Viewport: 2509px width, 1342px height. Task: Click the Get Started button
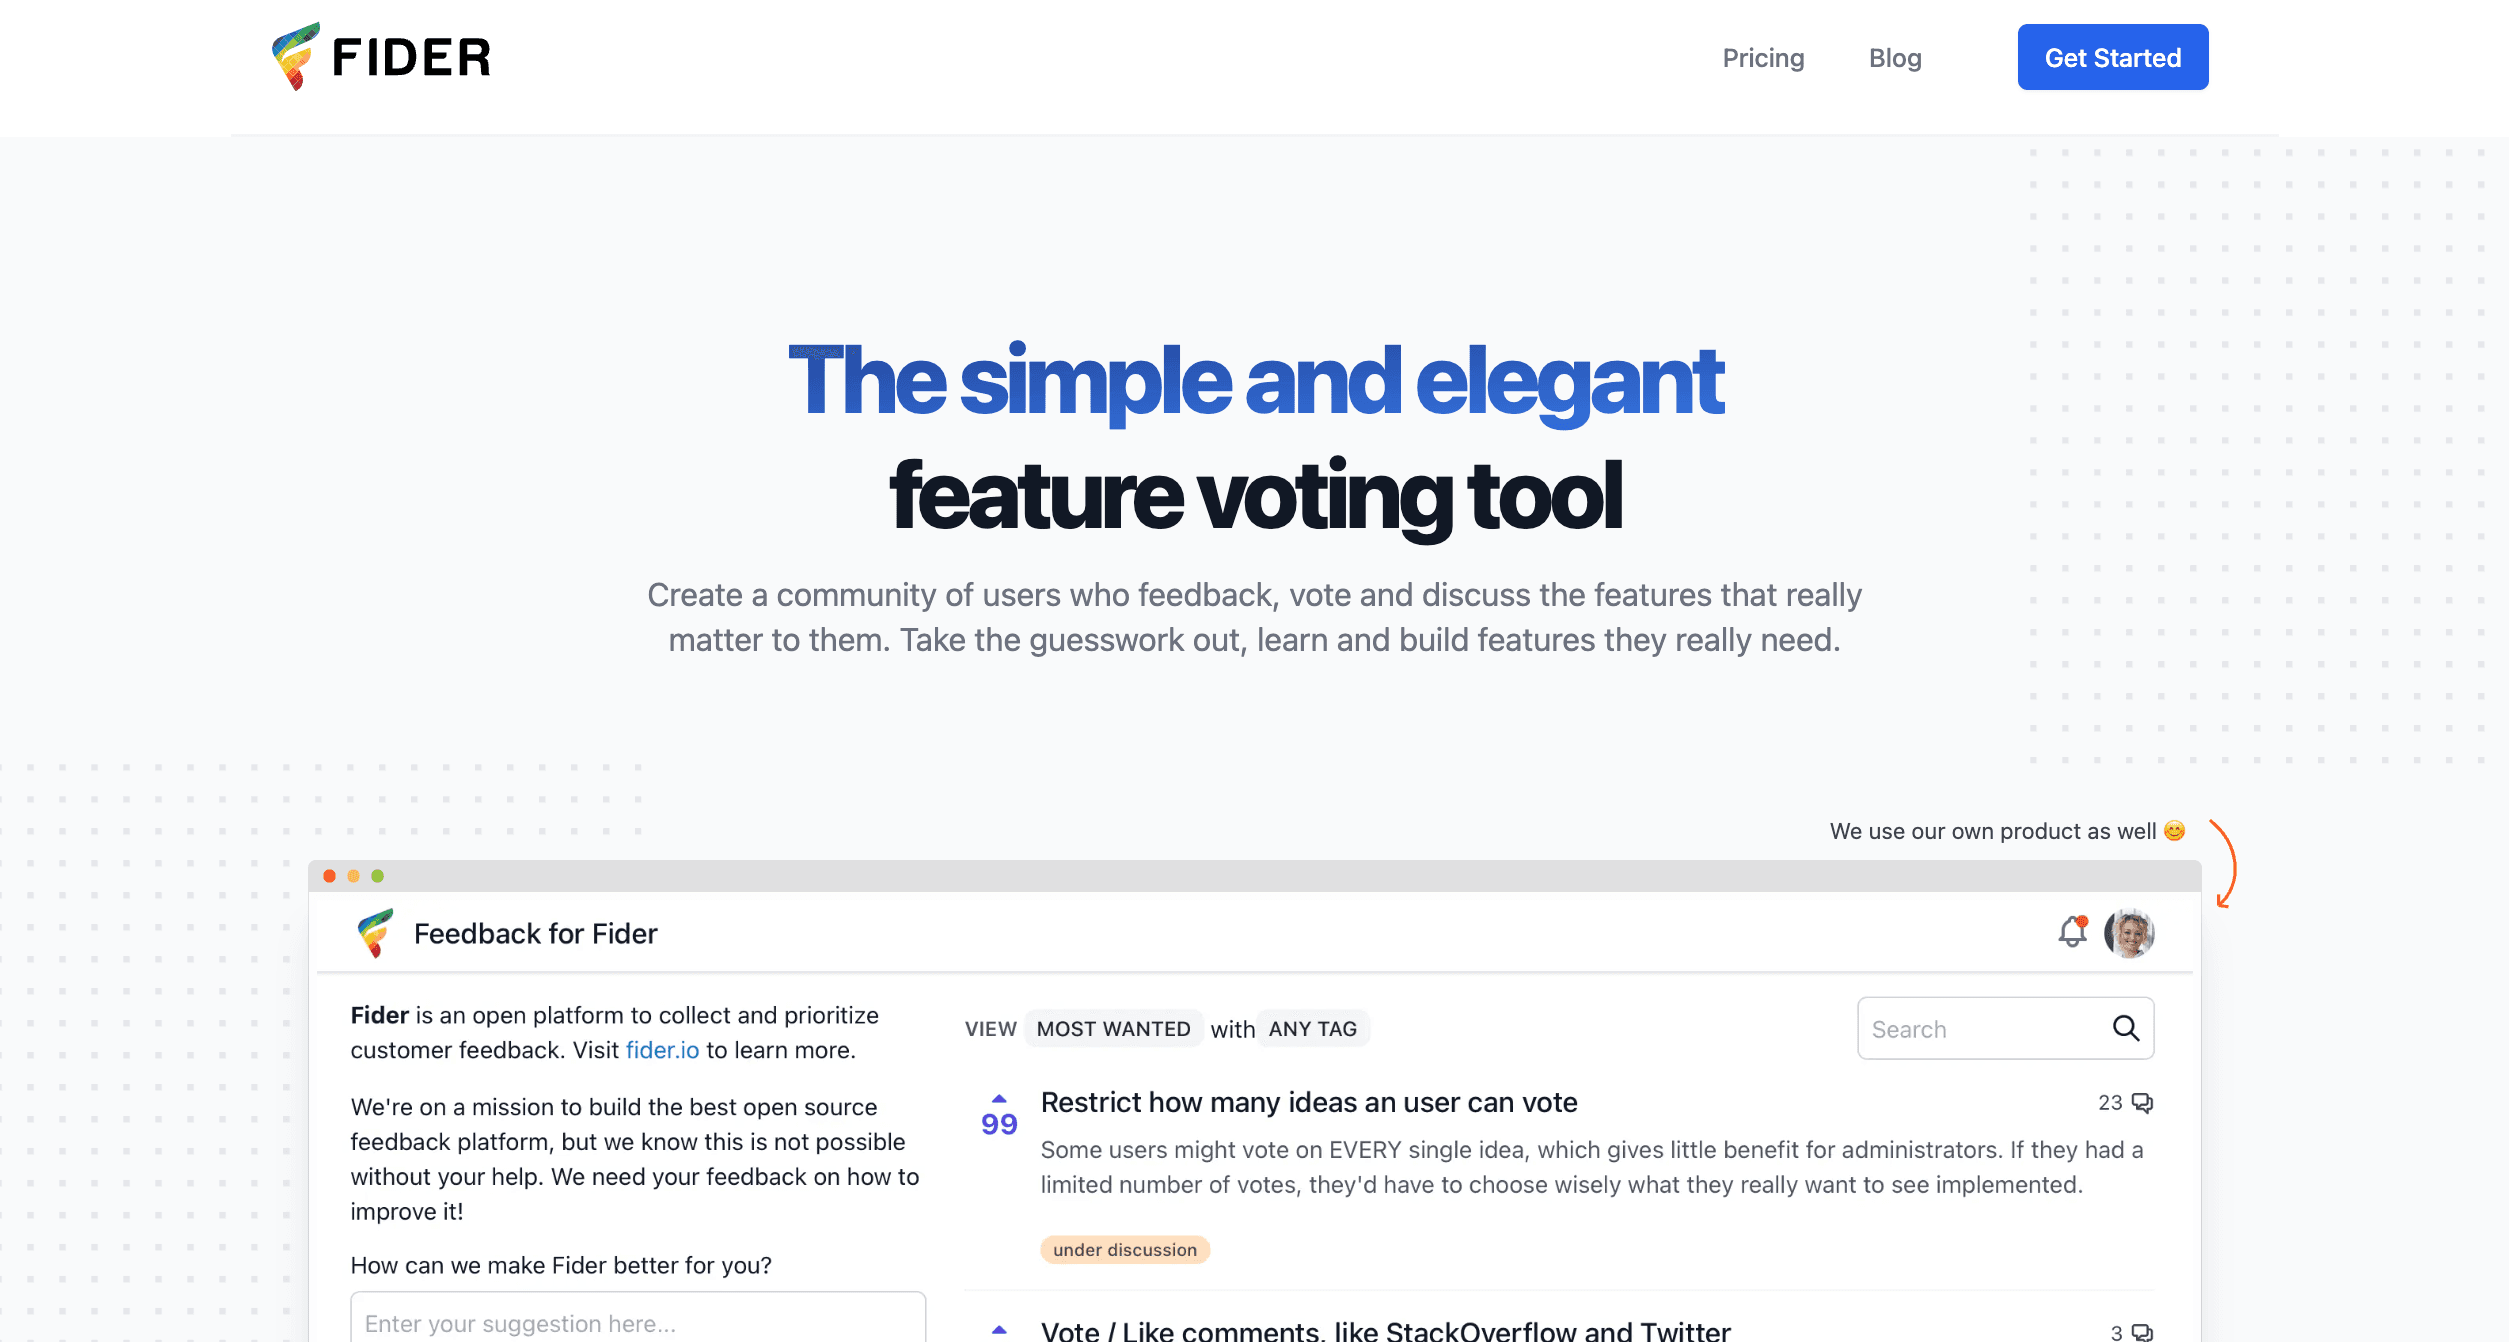click(2113, 57)
